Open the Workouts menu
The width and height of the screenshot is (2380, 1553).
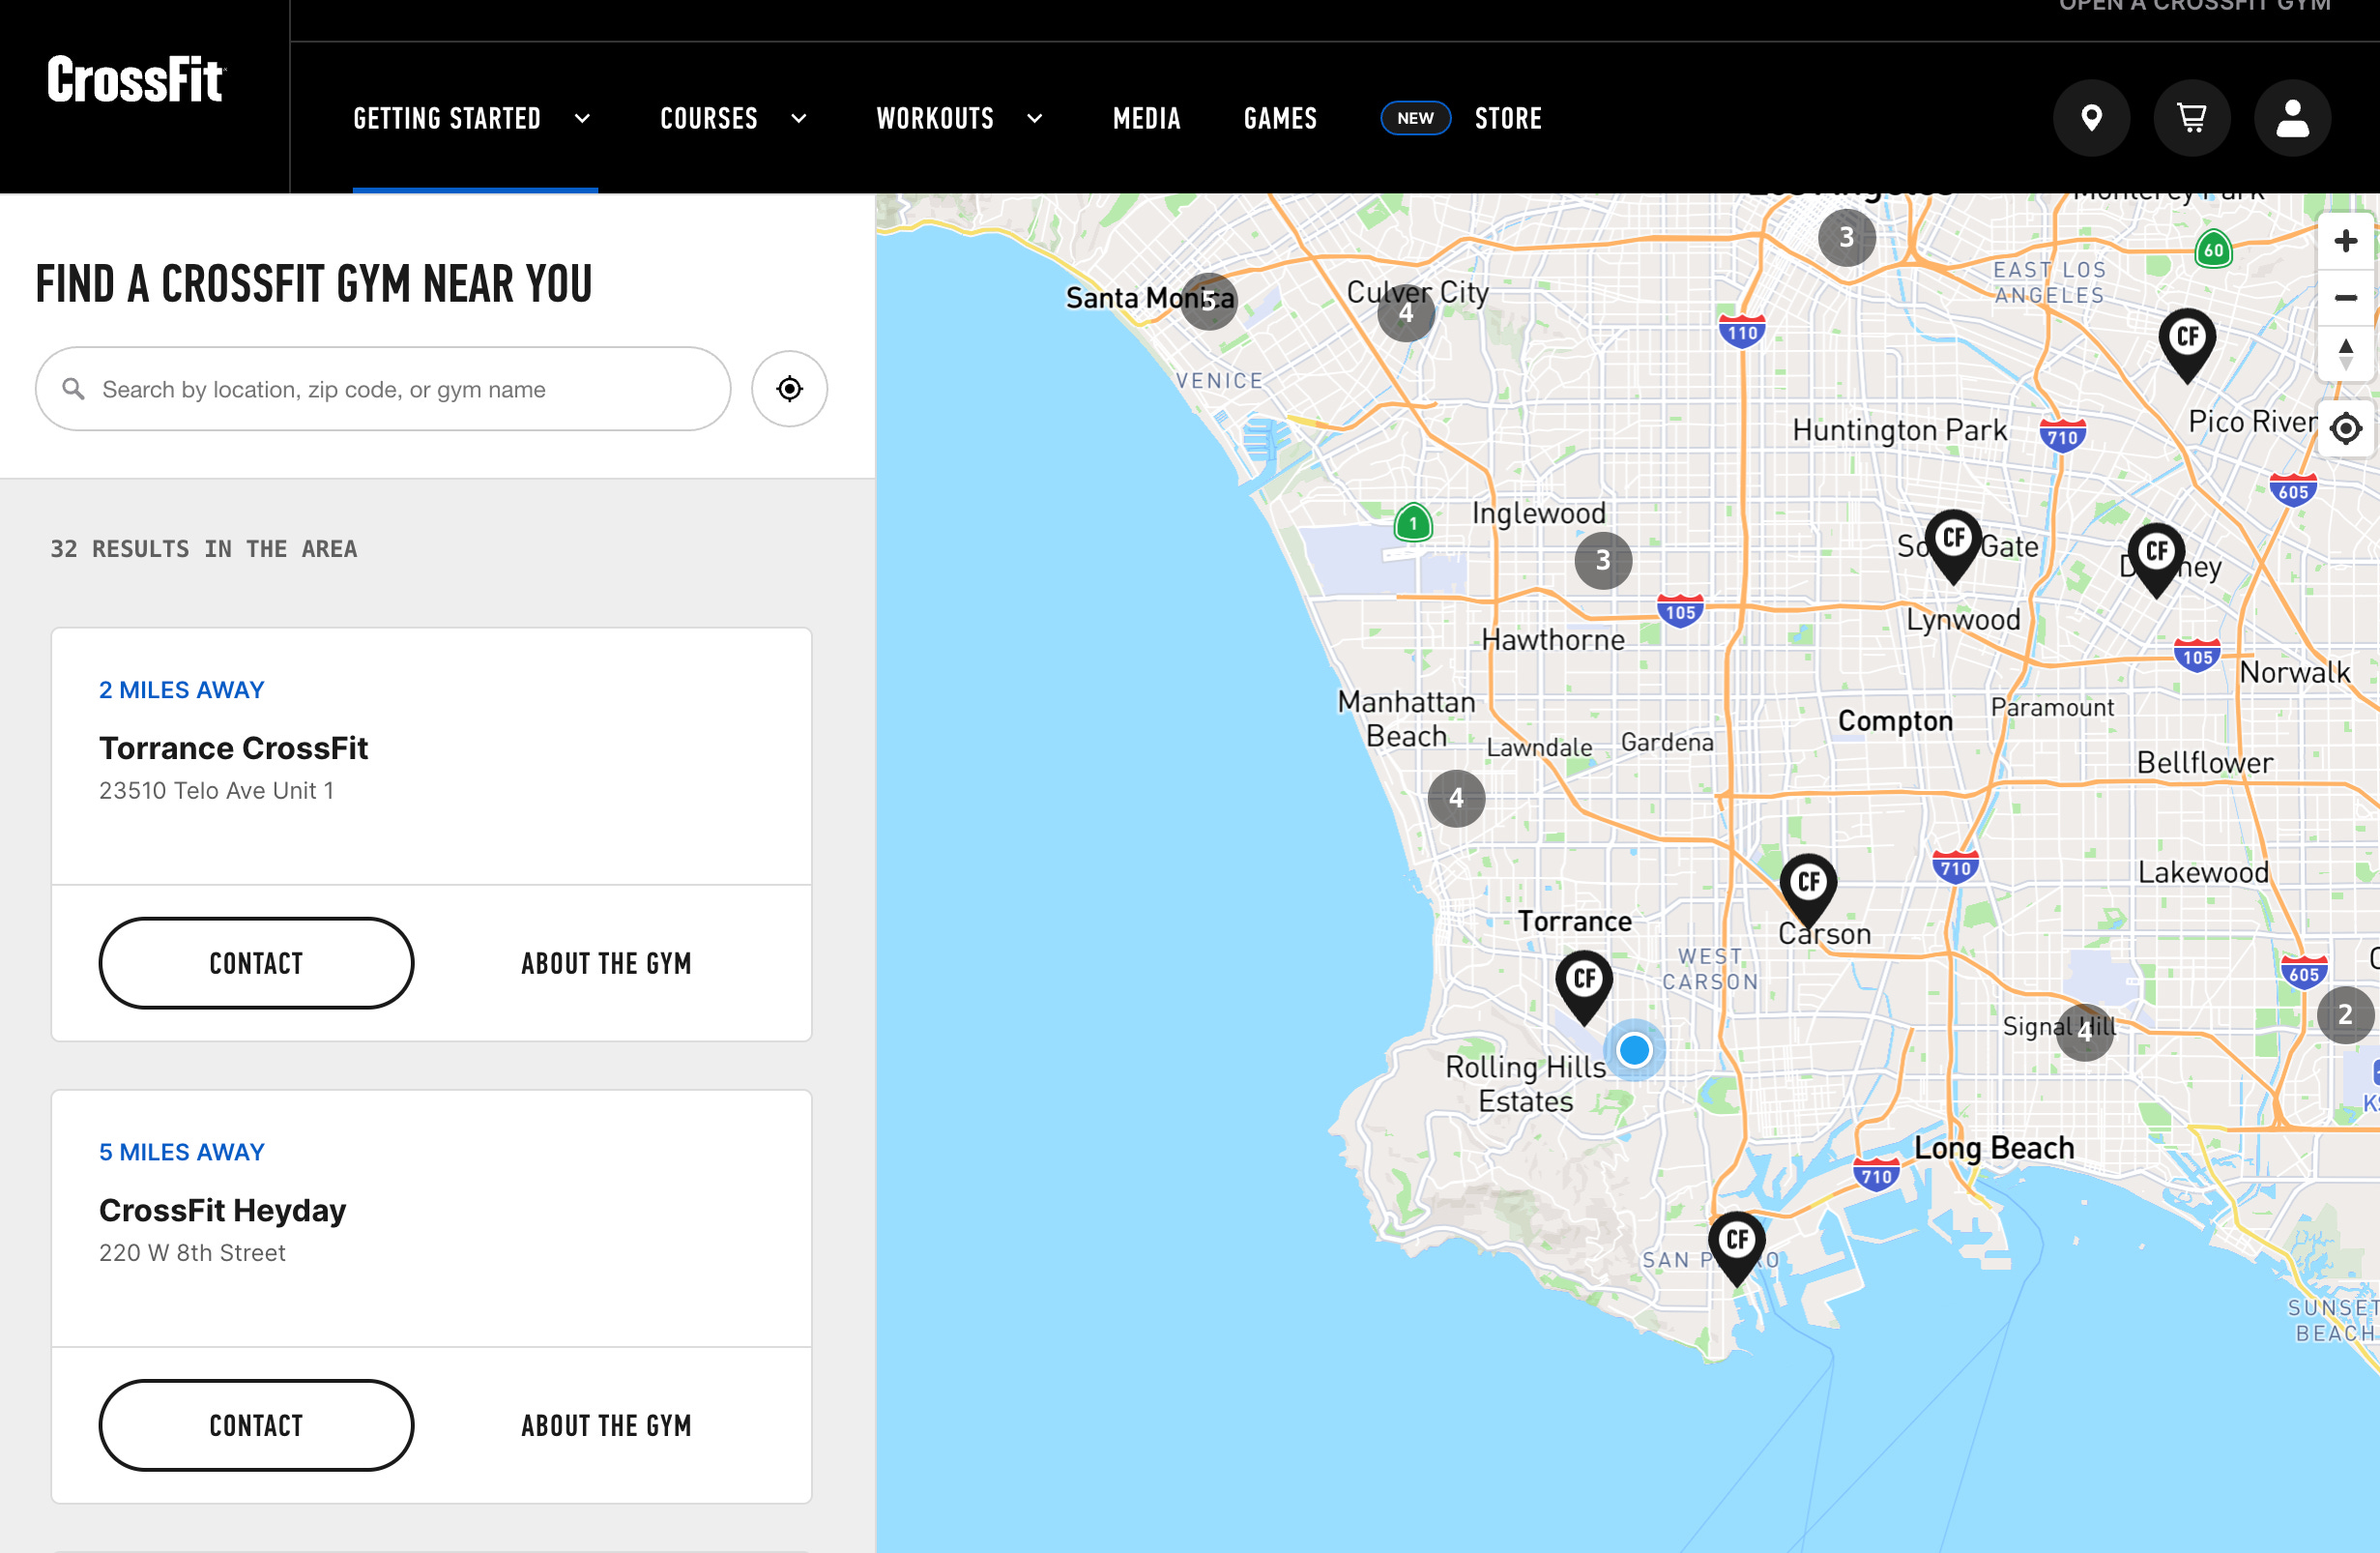click(935, 118)
